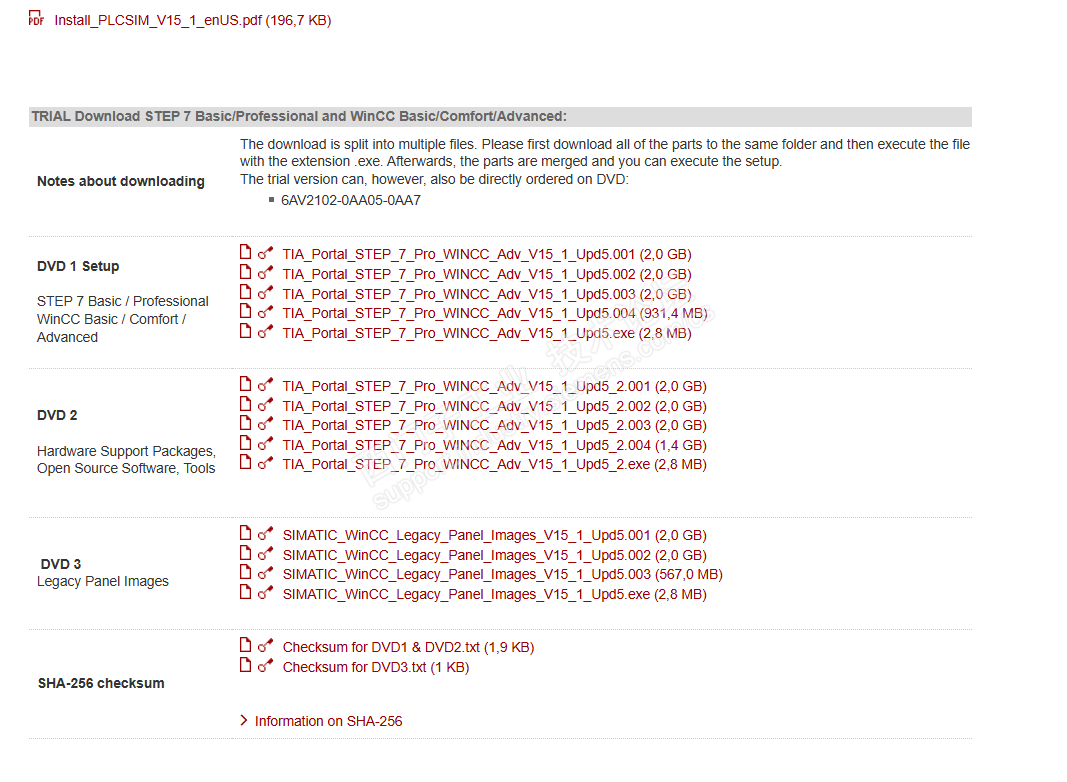Viewport: 1067px width, 782px height.
Task: Click file icon next to TIA_Portal Upd5.001
Action: (245, 253)
